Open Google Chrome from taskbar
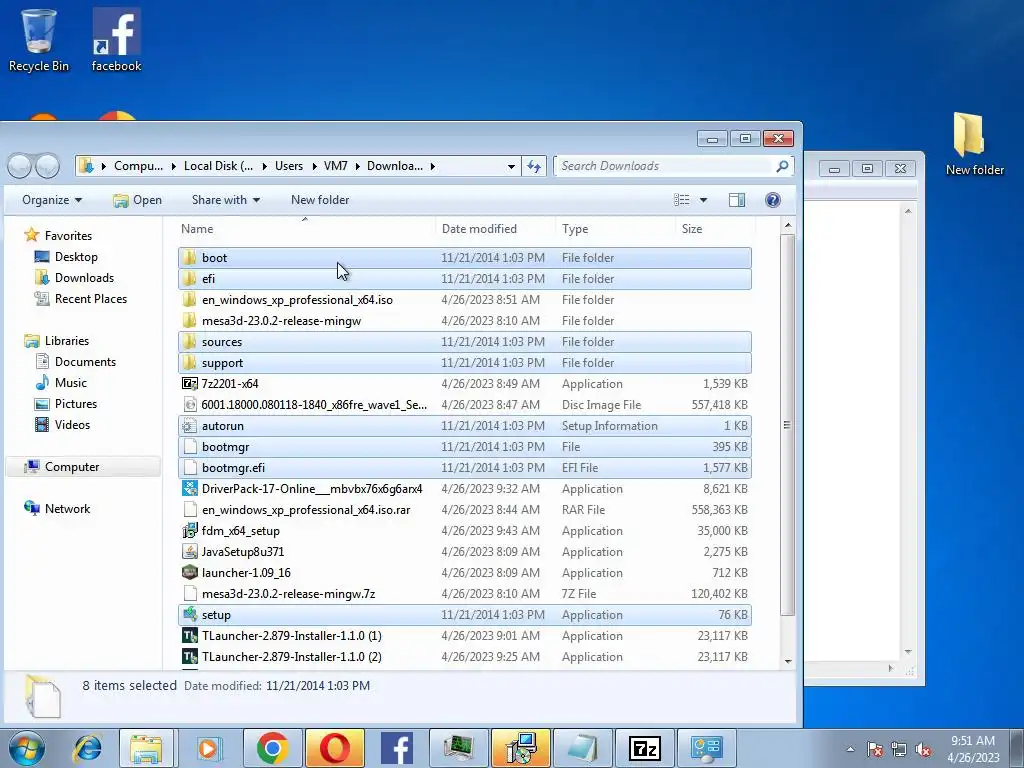Image resolution: width=1024 pixels, height=768 pixels. pyautogui.click(x=272, y=748)
